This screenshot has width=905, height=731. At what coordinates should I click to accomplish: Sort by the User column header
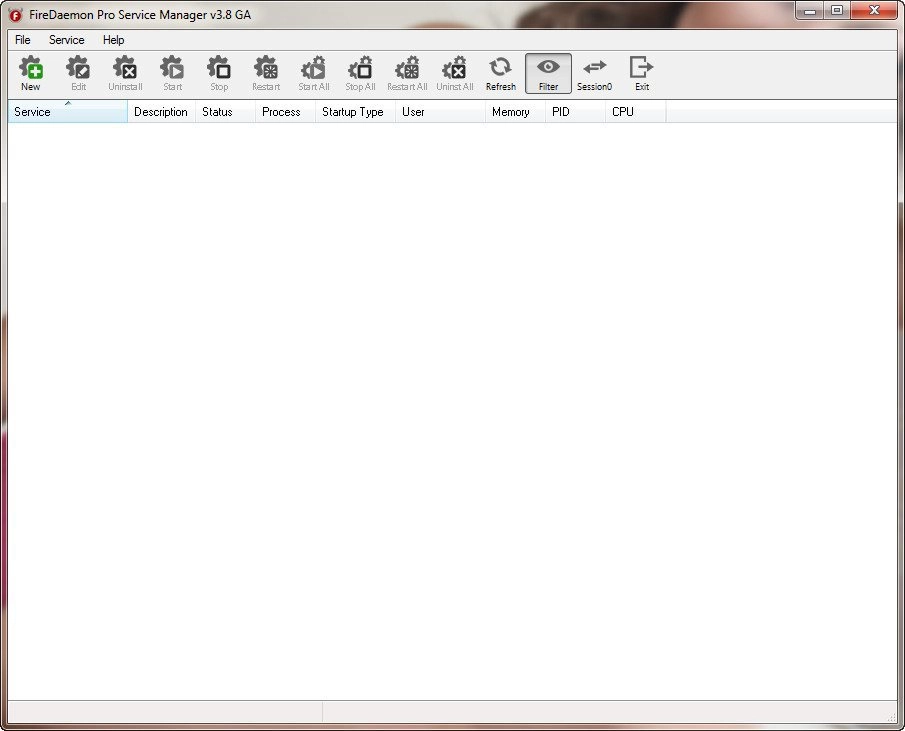click(x=440, y=111)
